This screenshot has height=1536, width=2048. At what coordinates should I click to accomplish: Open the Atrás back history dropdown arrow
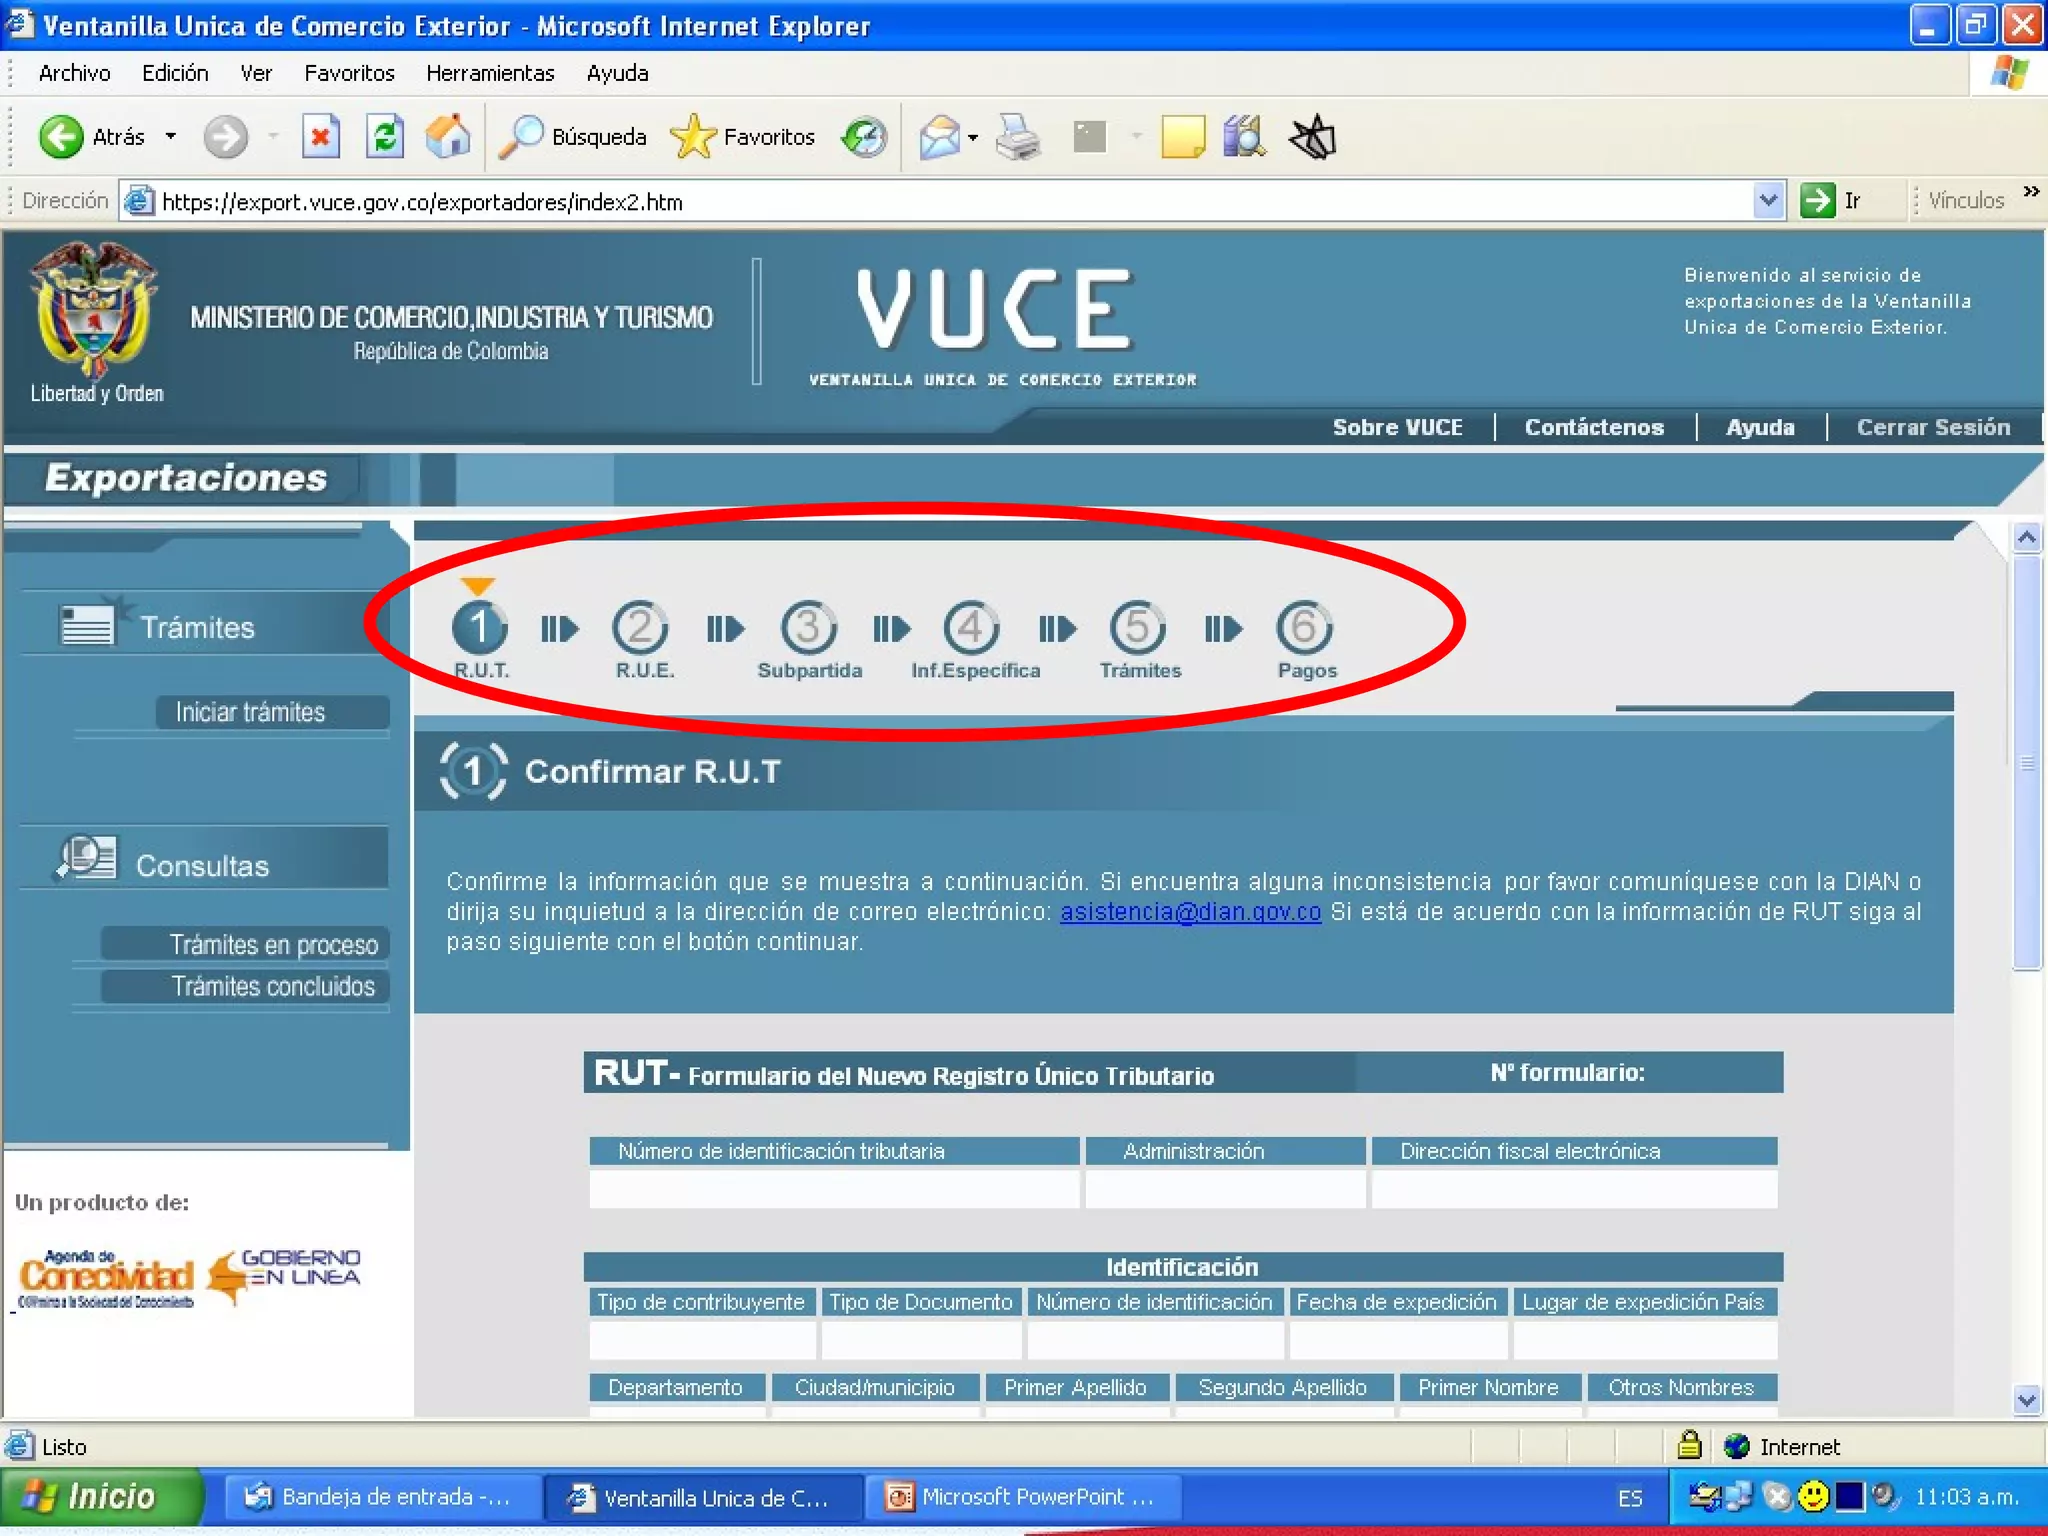pos(171,137)
